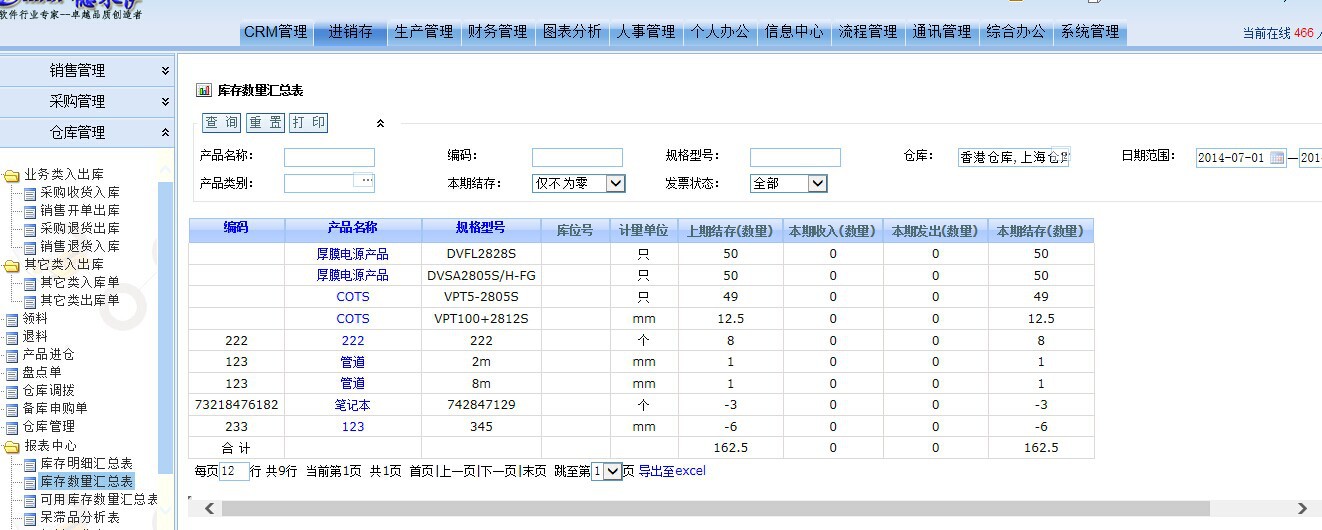Viewport: 1322px width, 530px height.
Task: Collapse the search filter panel chevron
Action: click(x=380, y=124)
